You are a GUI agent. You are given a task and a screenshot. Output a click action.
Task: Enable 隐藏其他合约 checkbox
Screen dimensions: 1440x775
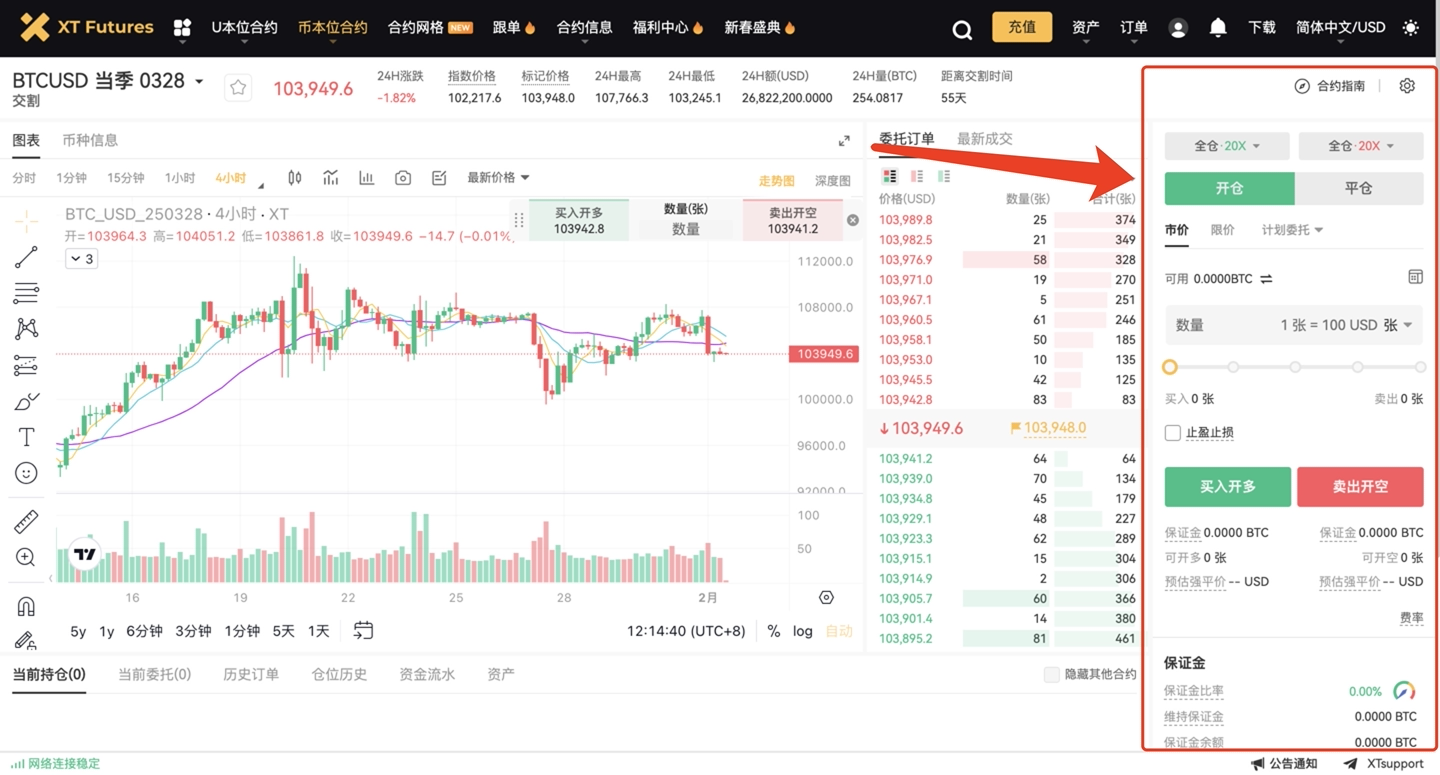coord(1051,675)
